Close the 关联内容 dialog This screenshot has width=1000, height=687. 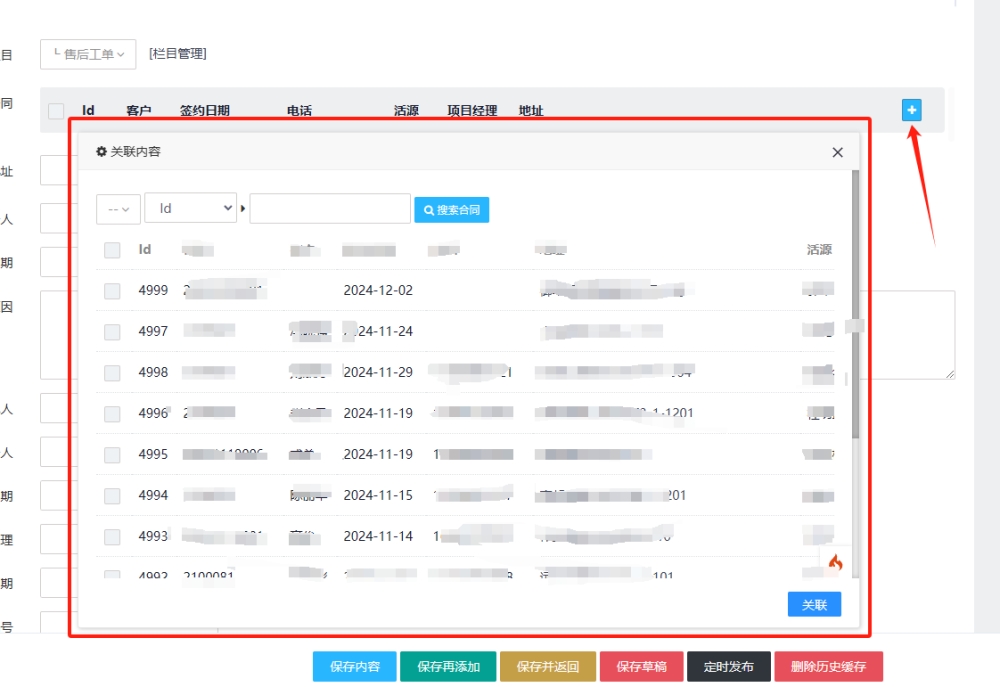pos(837,152)
